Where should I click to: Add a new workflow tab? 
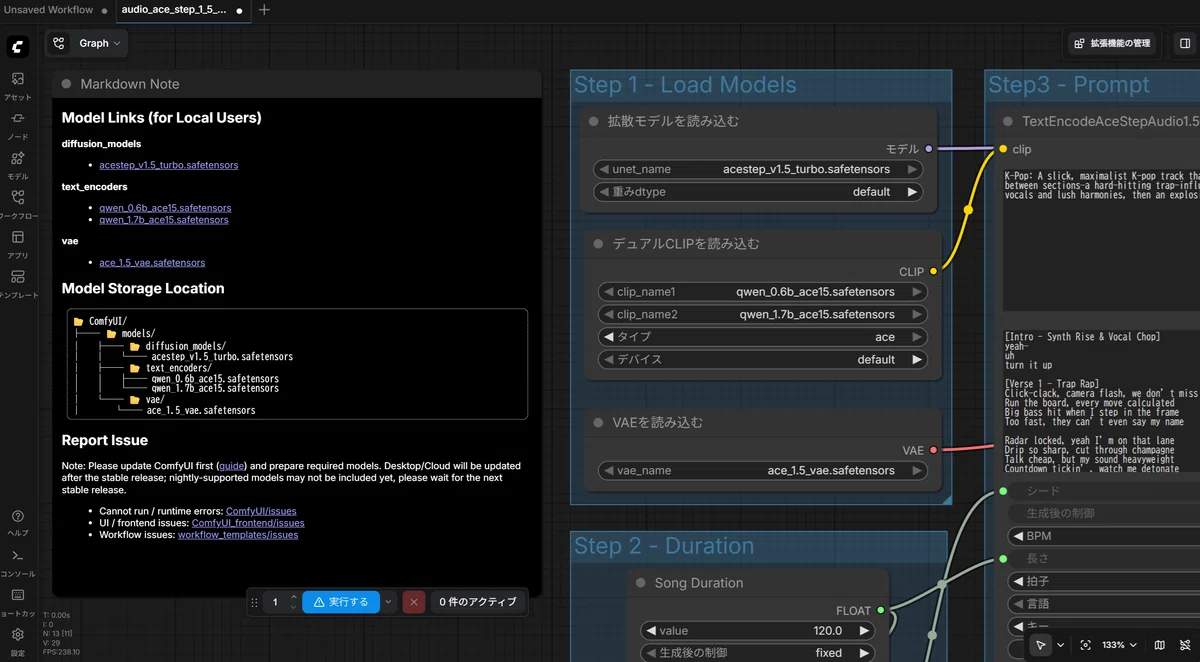pyautogui.click(x=264, y=10)
